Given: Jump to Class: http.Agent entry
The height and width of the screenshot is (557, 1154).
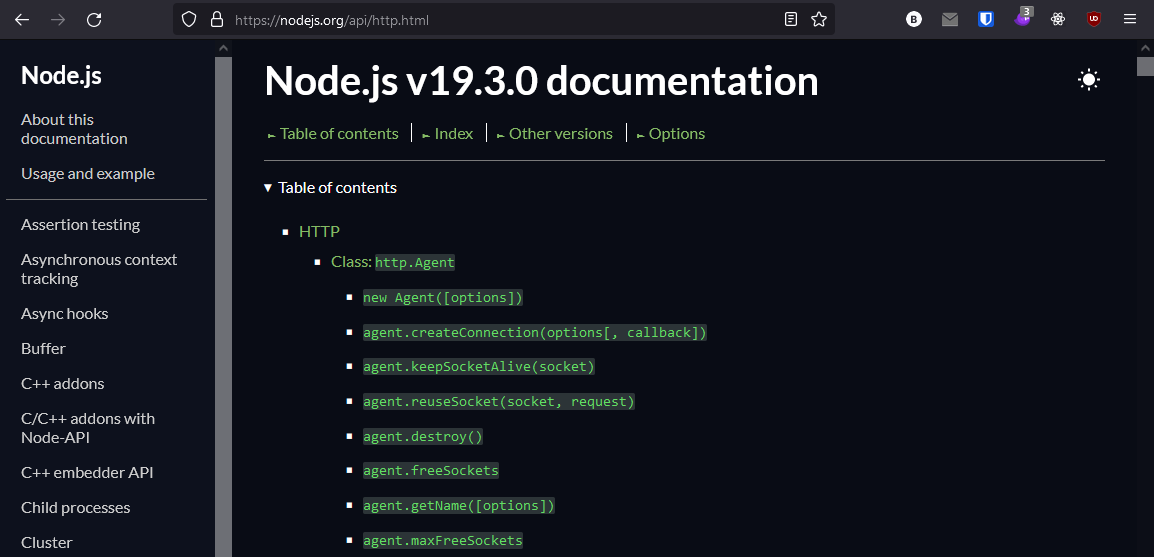Looking at the screenshot, I should [x=393, y=262].
